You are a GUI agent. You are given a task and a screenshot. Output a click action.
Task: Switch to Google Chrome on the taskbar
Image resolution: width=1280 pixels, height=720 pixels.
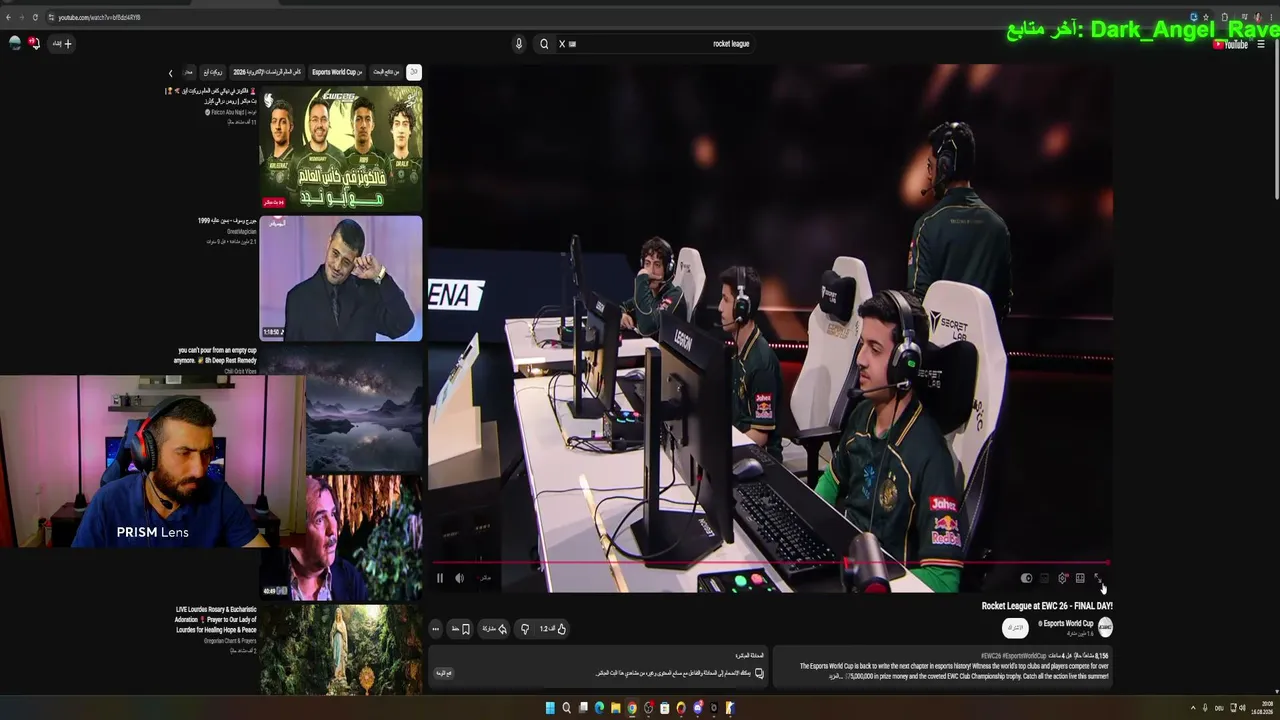point(632,708)
